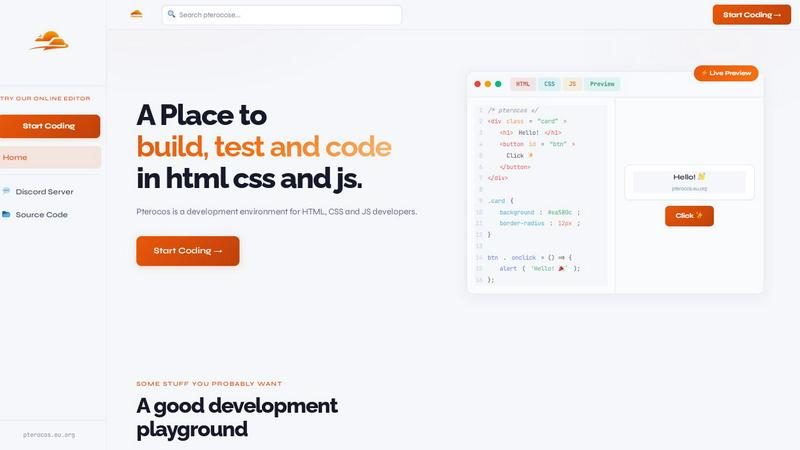800x450 pixels.
Task: Click the Source Code folder icon
Action: coord(7,214)
